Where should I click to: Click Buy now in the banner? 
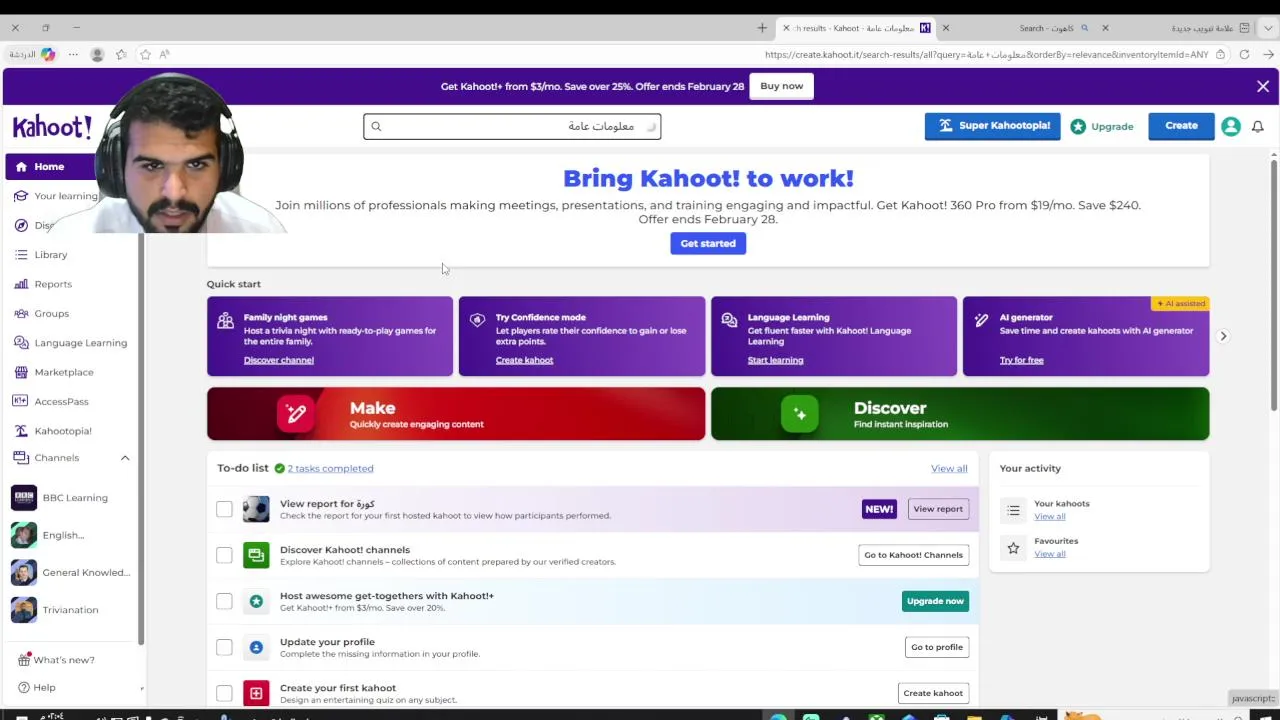[781, 86]
